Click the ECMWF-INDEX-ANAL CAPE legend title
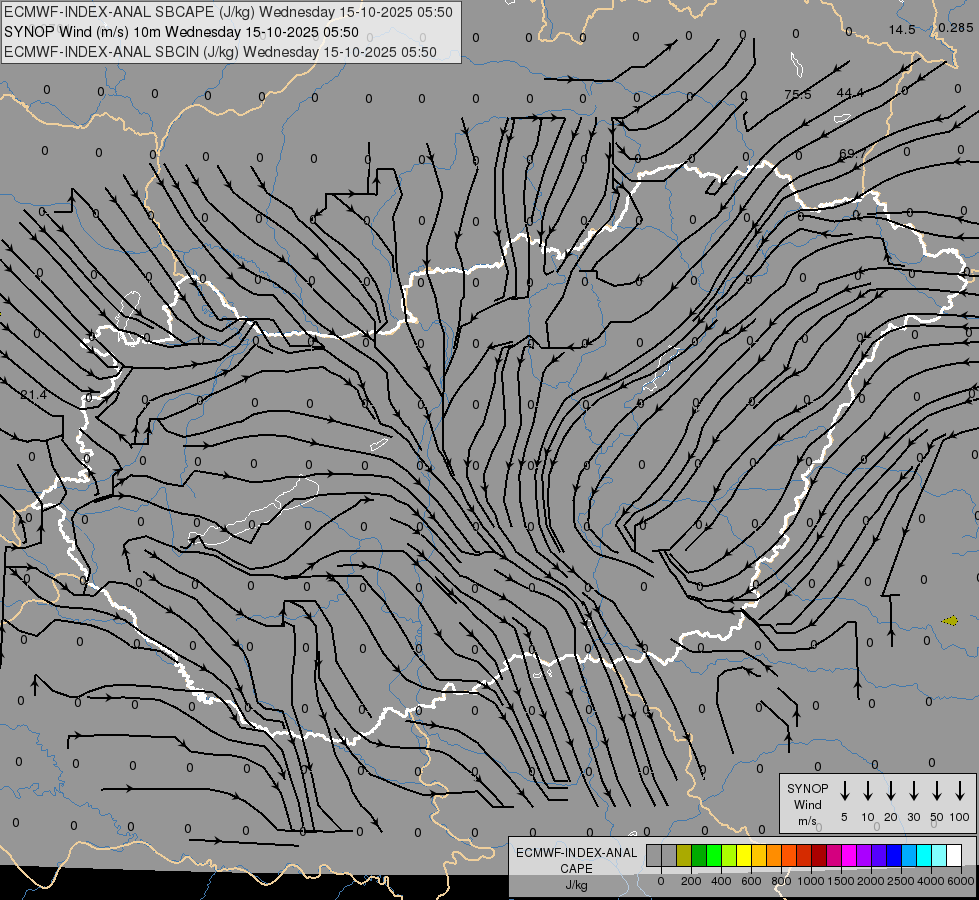Viewport: 979px width, 900px height. 576,861
